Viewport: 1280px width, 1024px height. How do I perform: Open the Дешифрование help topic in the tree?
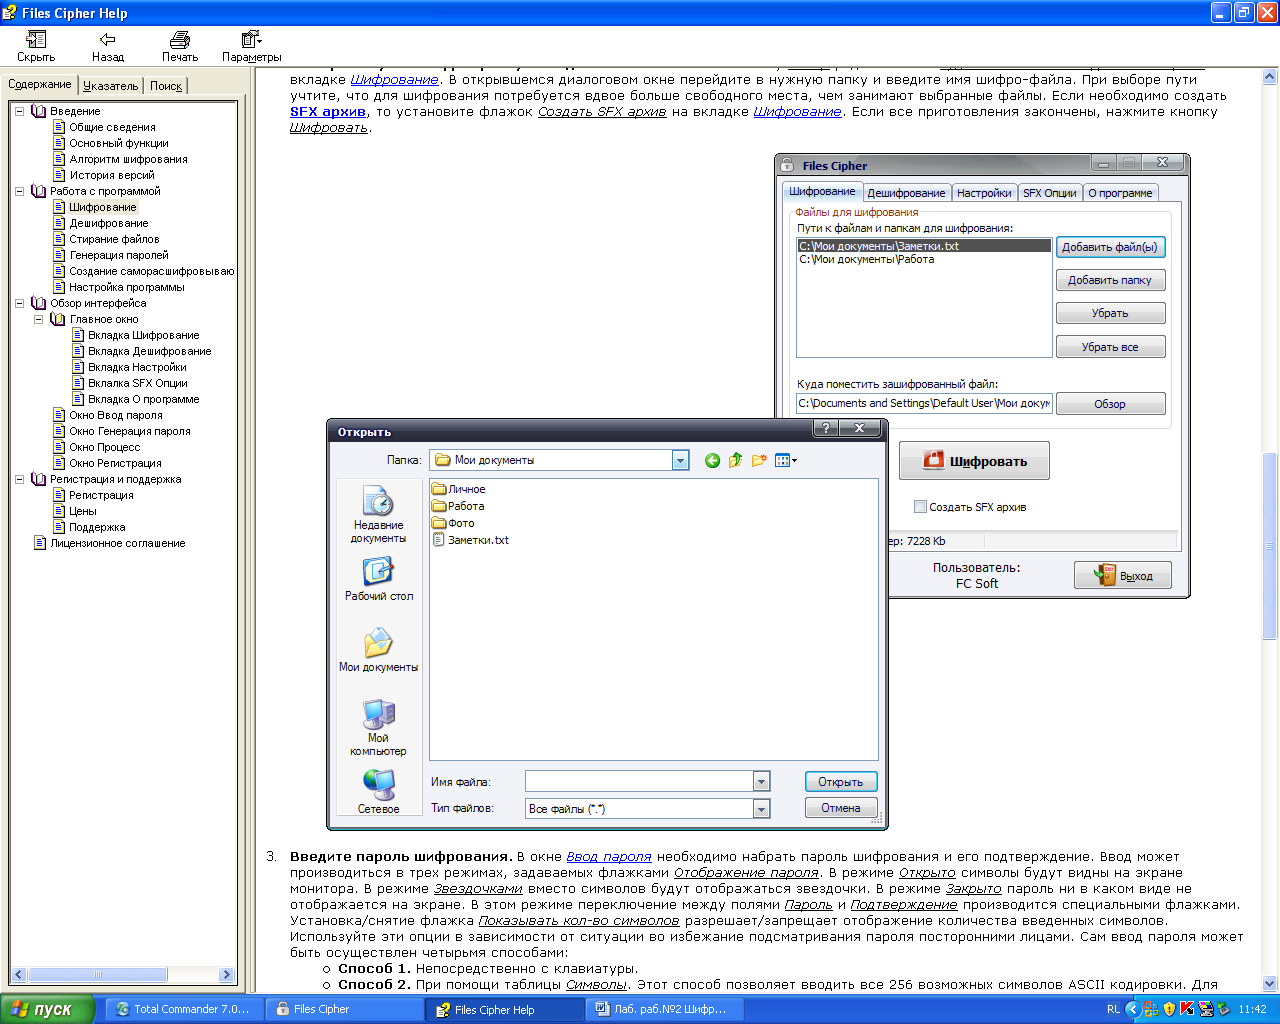tap(108, 223)
